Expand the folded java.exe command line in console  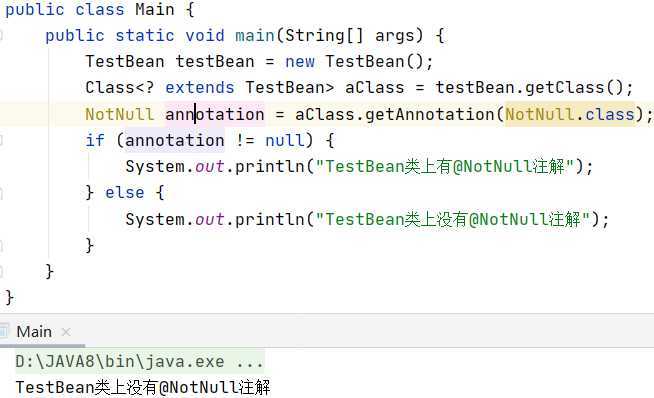140,361
